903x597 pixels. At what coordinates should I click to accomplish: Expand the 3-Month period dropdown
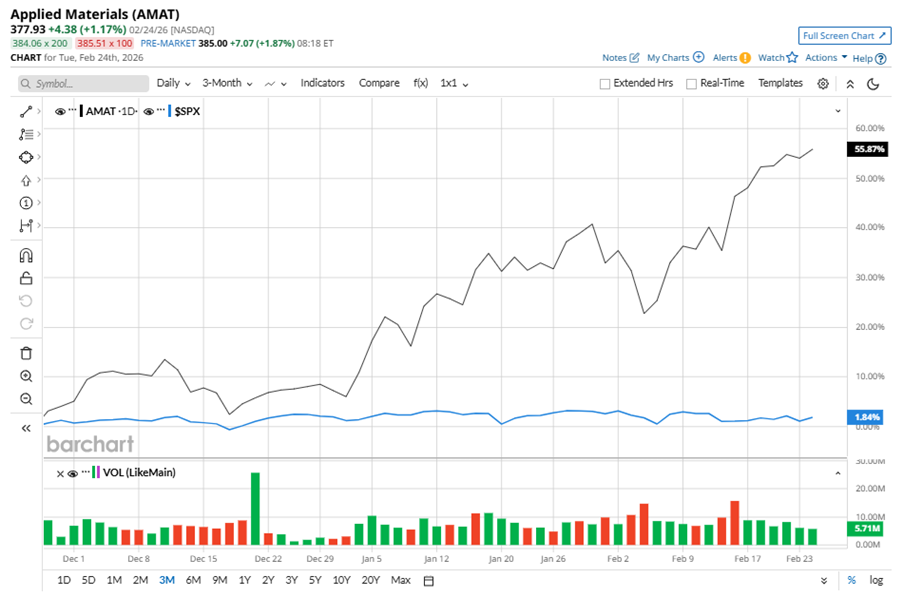coord(227,83)
